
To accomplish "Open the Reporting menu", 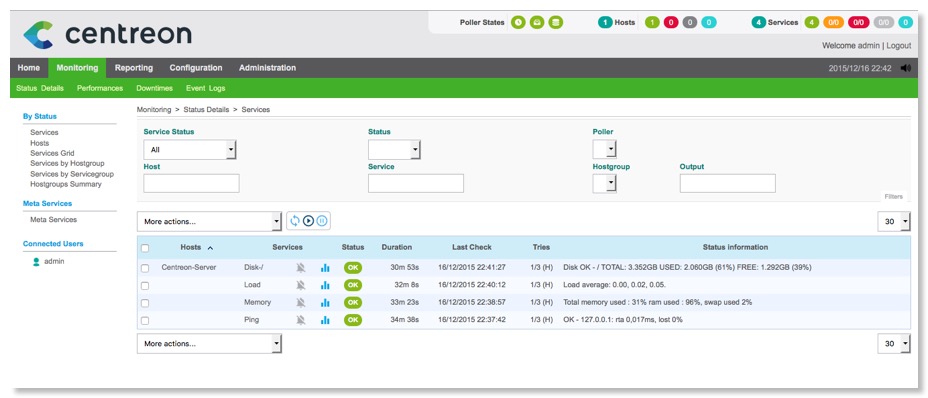I will [134, 68].
